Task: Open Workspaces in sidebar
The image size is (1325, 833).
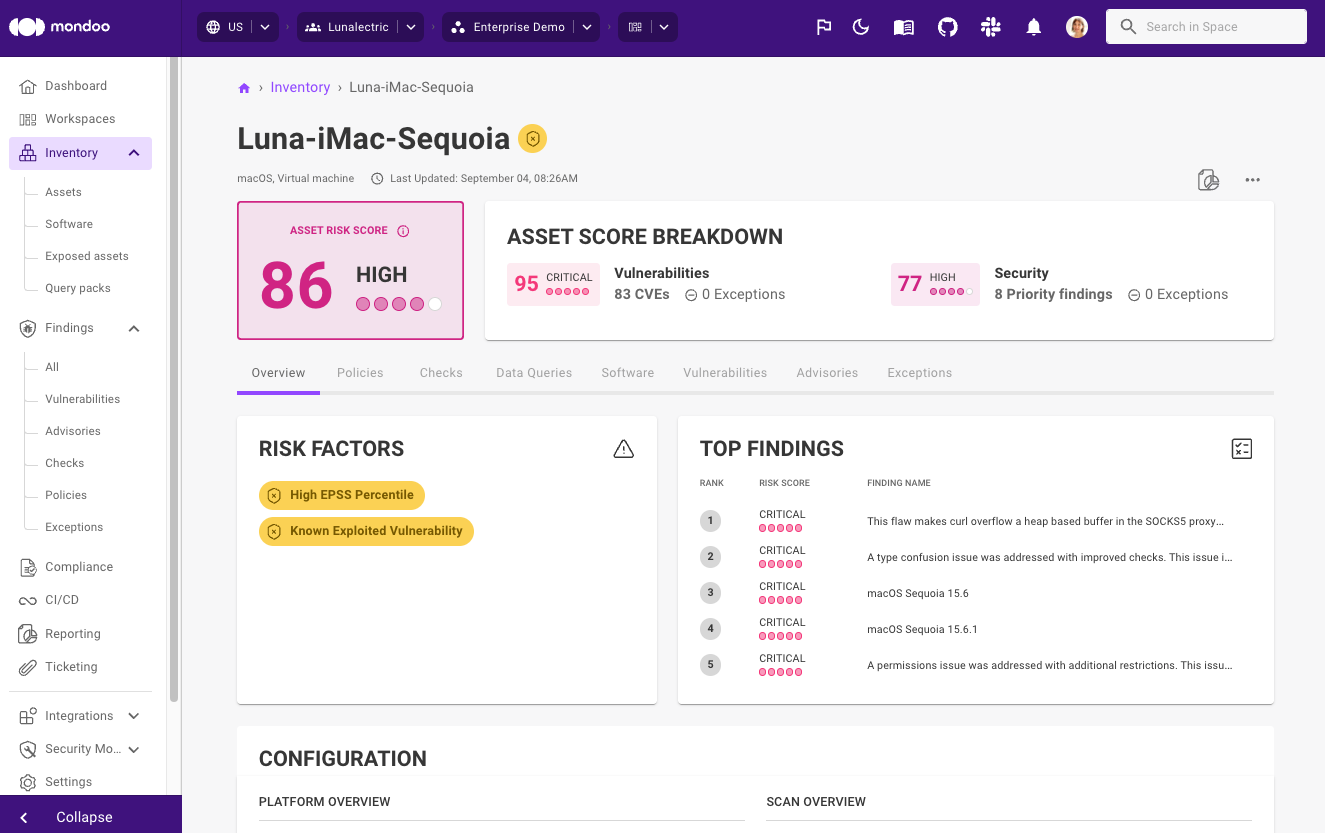Action: 80,119
